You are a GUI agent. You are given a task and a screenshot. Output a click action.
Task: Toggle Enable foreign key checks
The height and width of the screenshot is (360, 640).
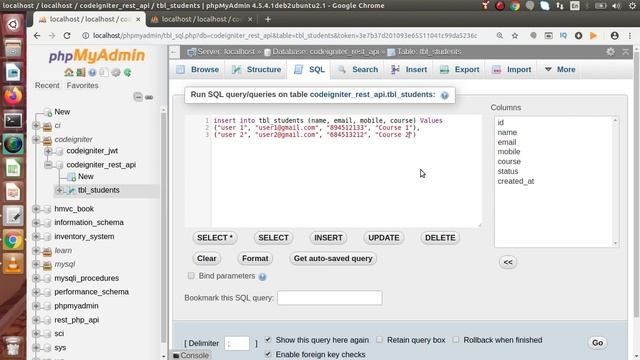[x=268, y=354]
